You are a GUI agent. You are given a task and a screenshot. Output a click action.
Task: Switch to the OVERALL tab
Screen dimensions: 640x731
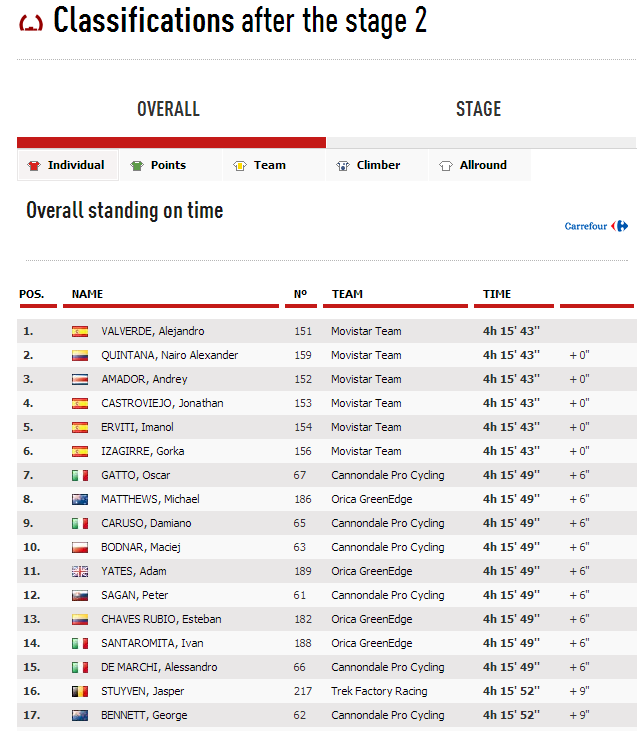coord(168,110)
